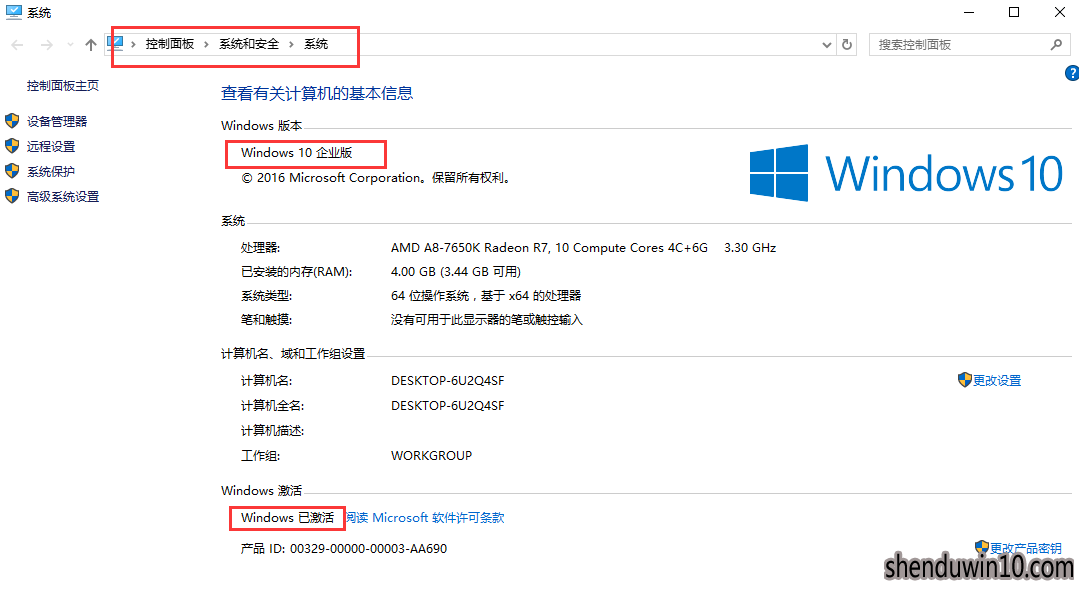Click shield icon beside 设备管理器

pyautogui.click(x=12, y=121)
